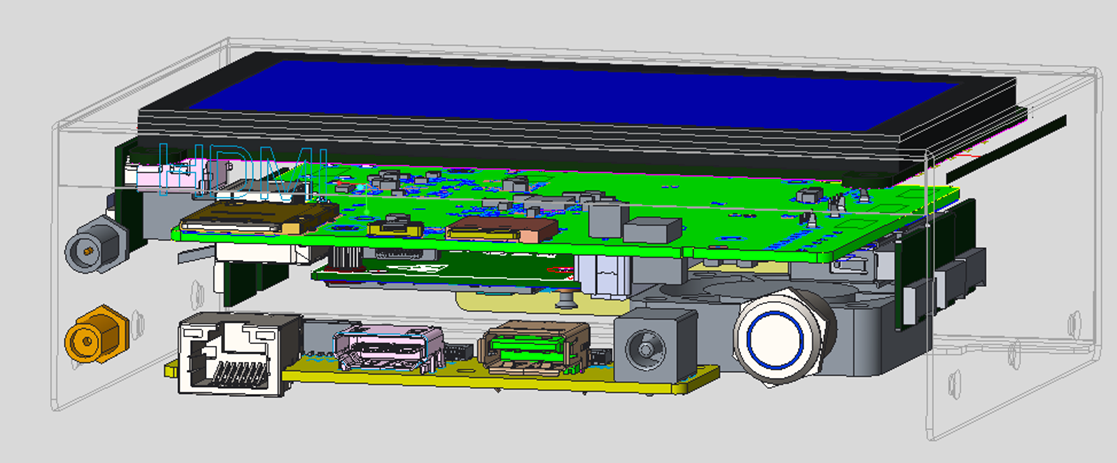Select the dark green middle circuit board
Screen dimensions: 1117x463
point(440,271)
